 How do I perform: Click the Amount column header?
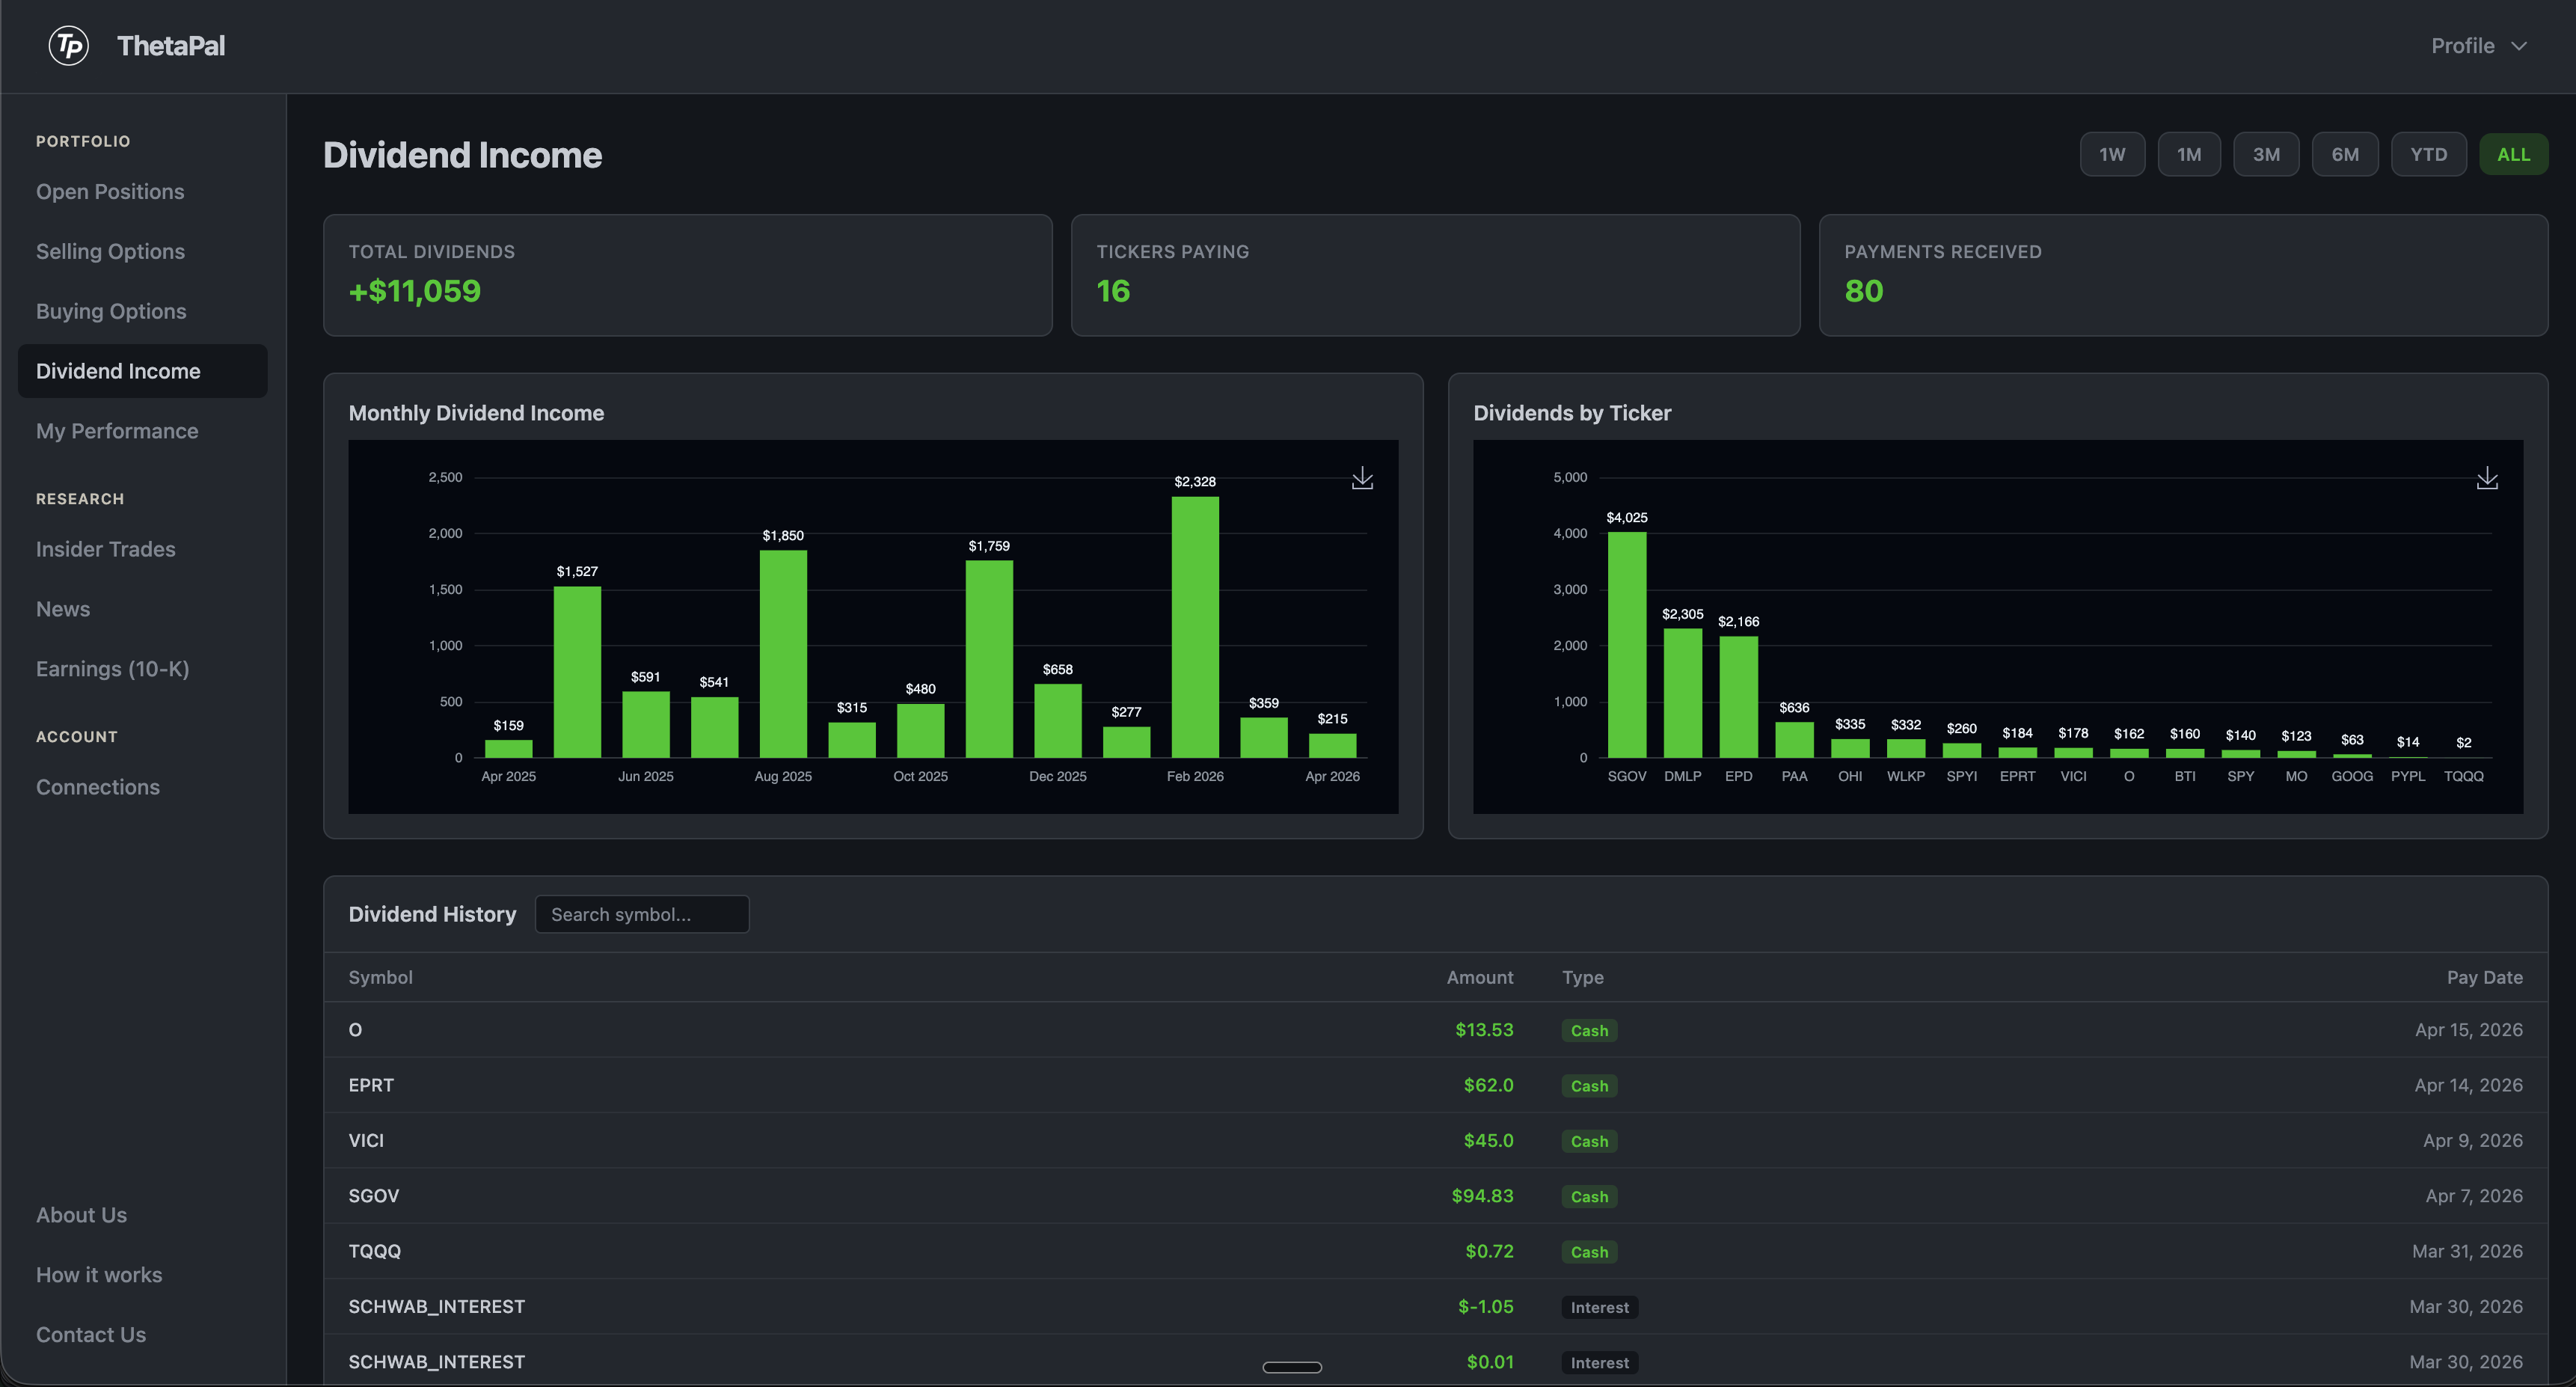[x=1480, y=977]
